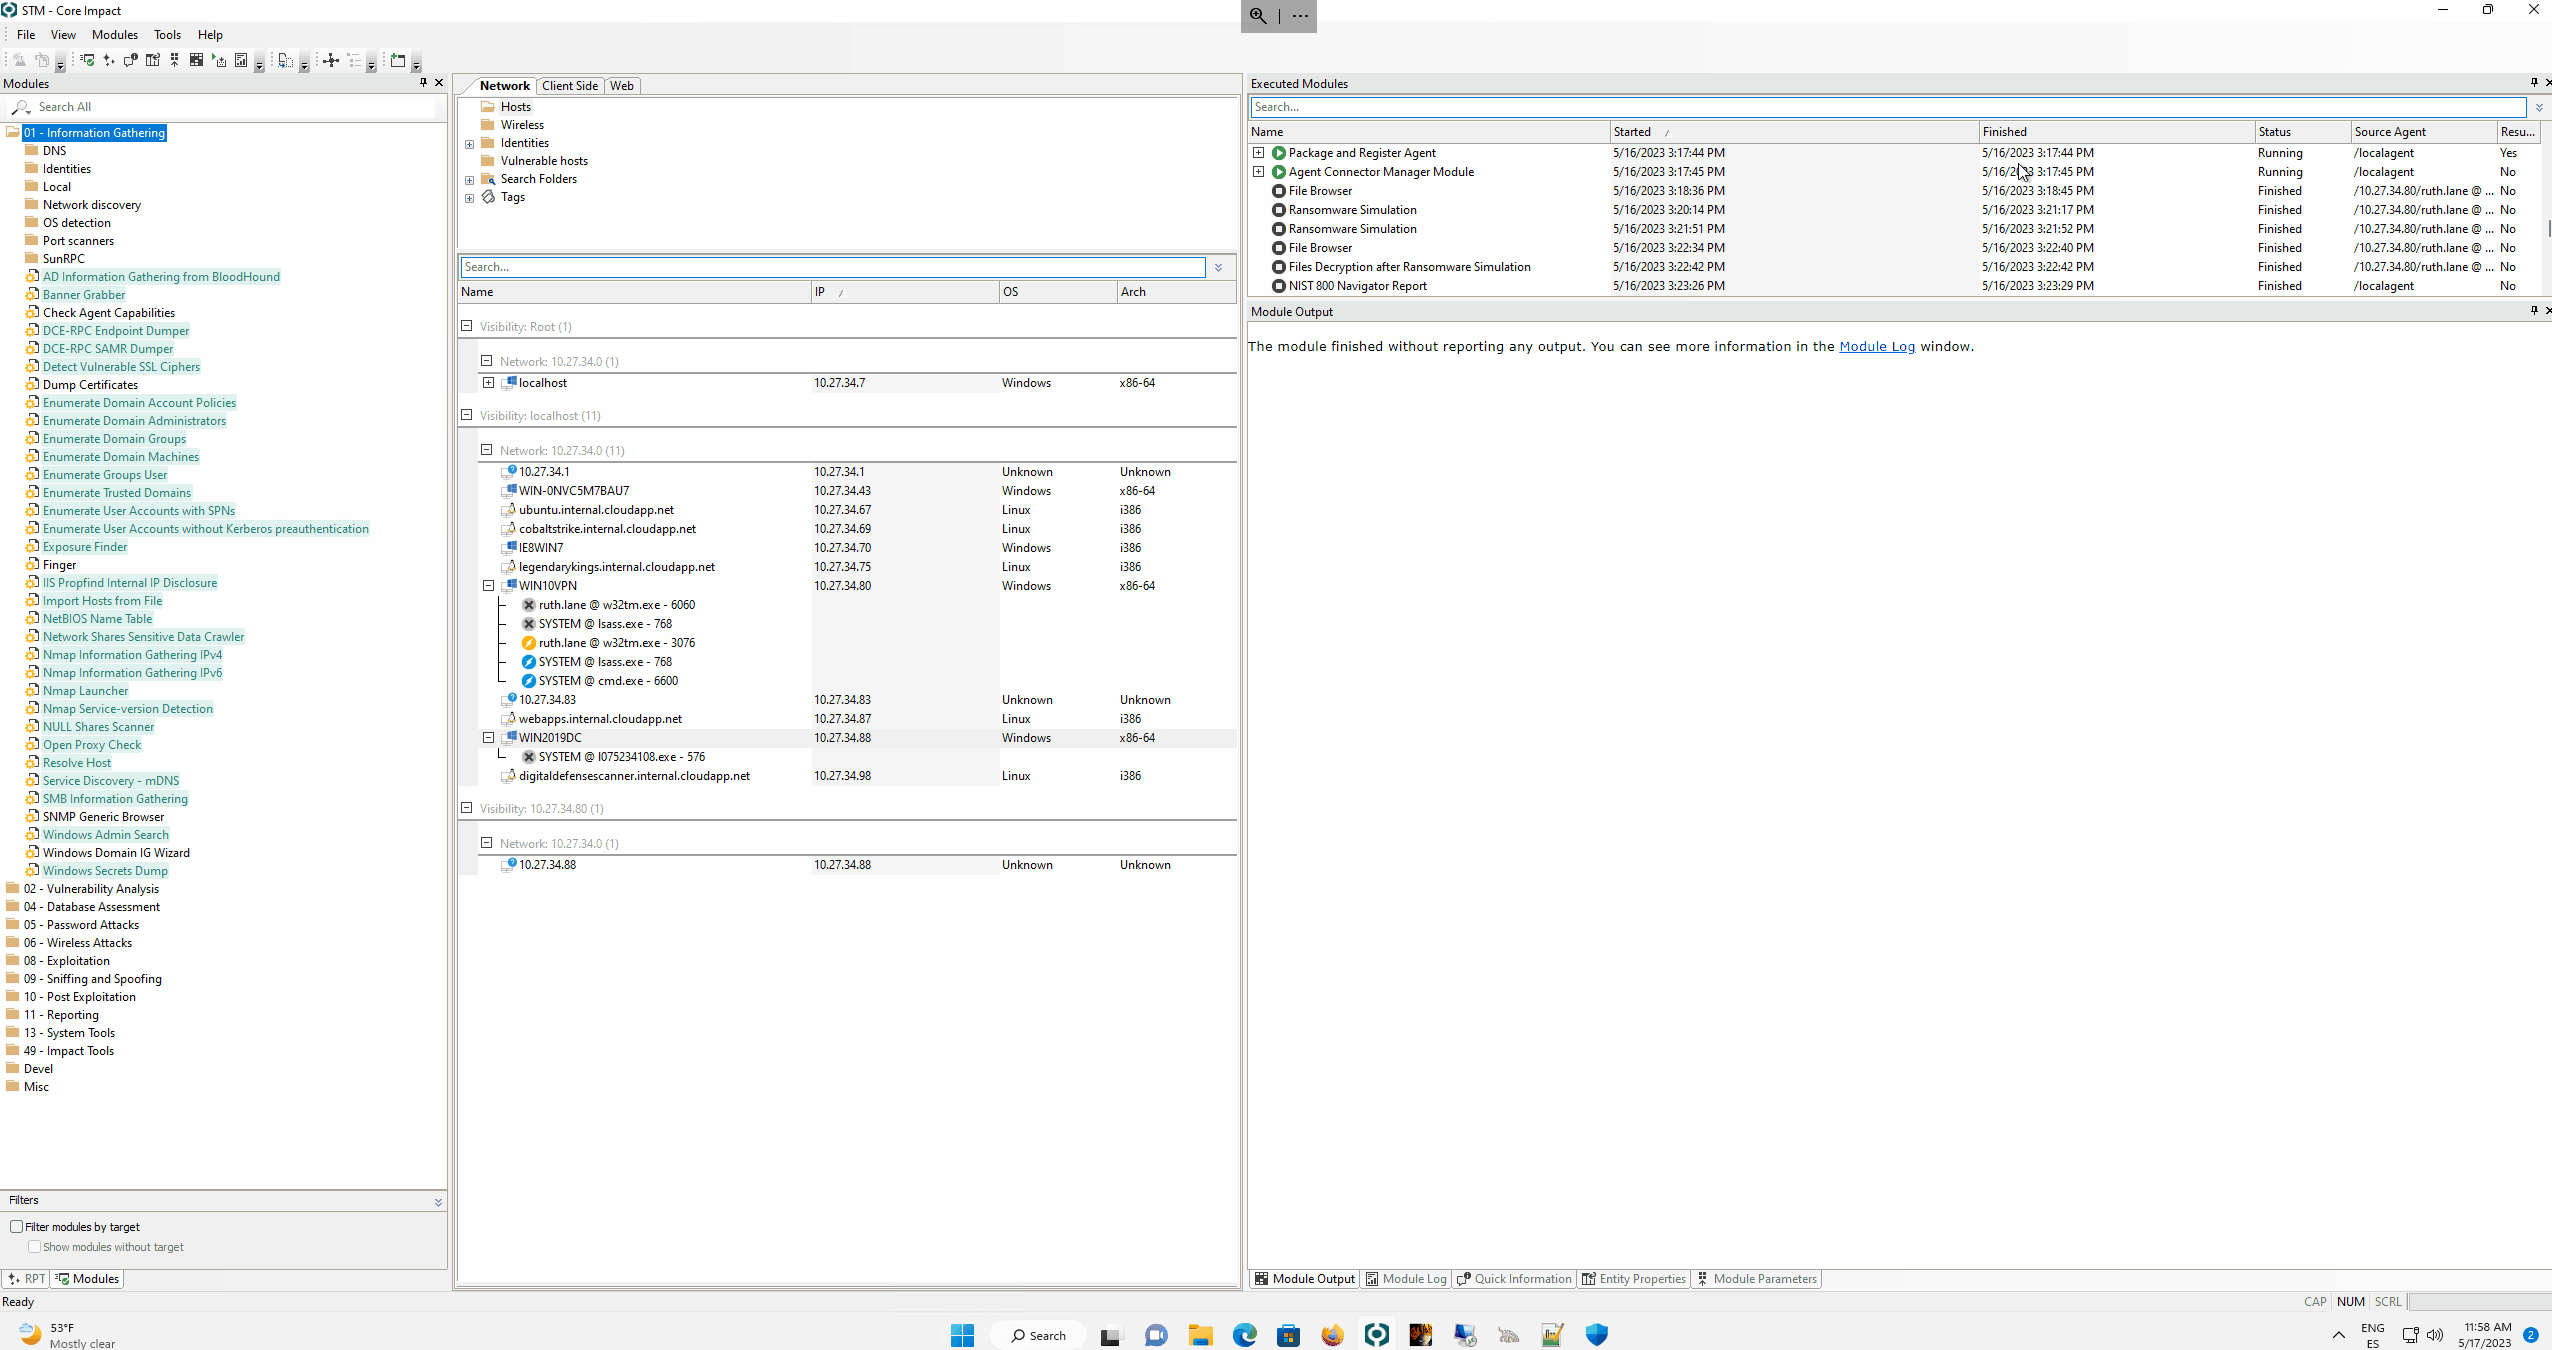
Task: Click the page with blue arrow toolbar icon
Action: (x=285, y=60)
